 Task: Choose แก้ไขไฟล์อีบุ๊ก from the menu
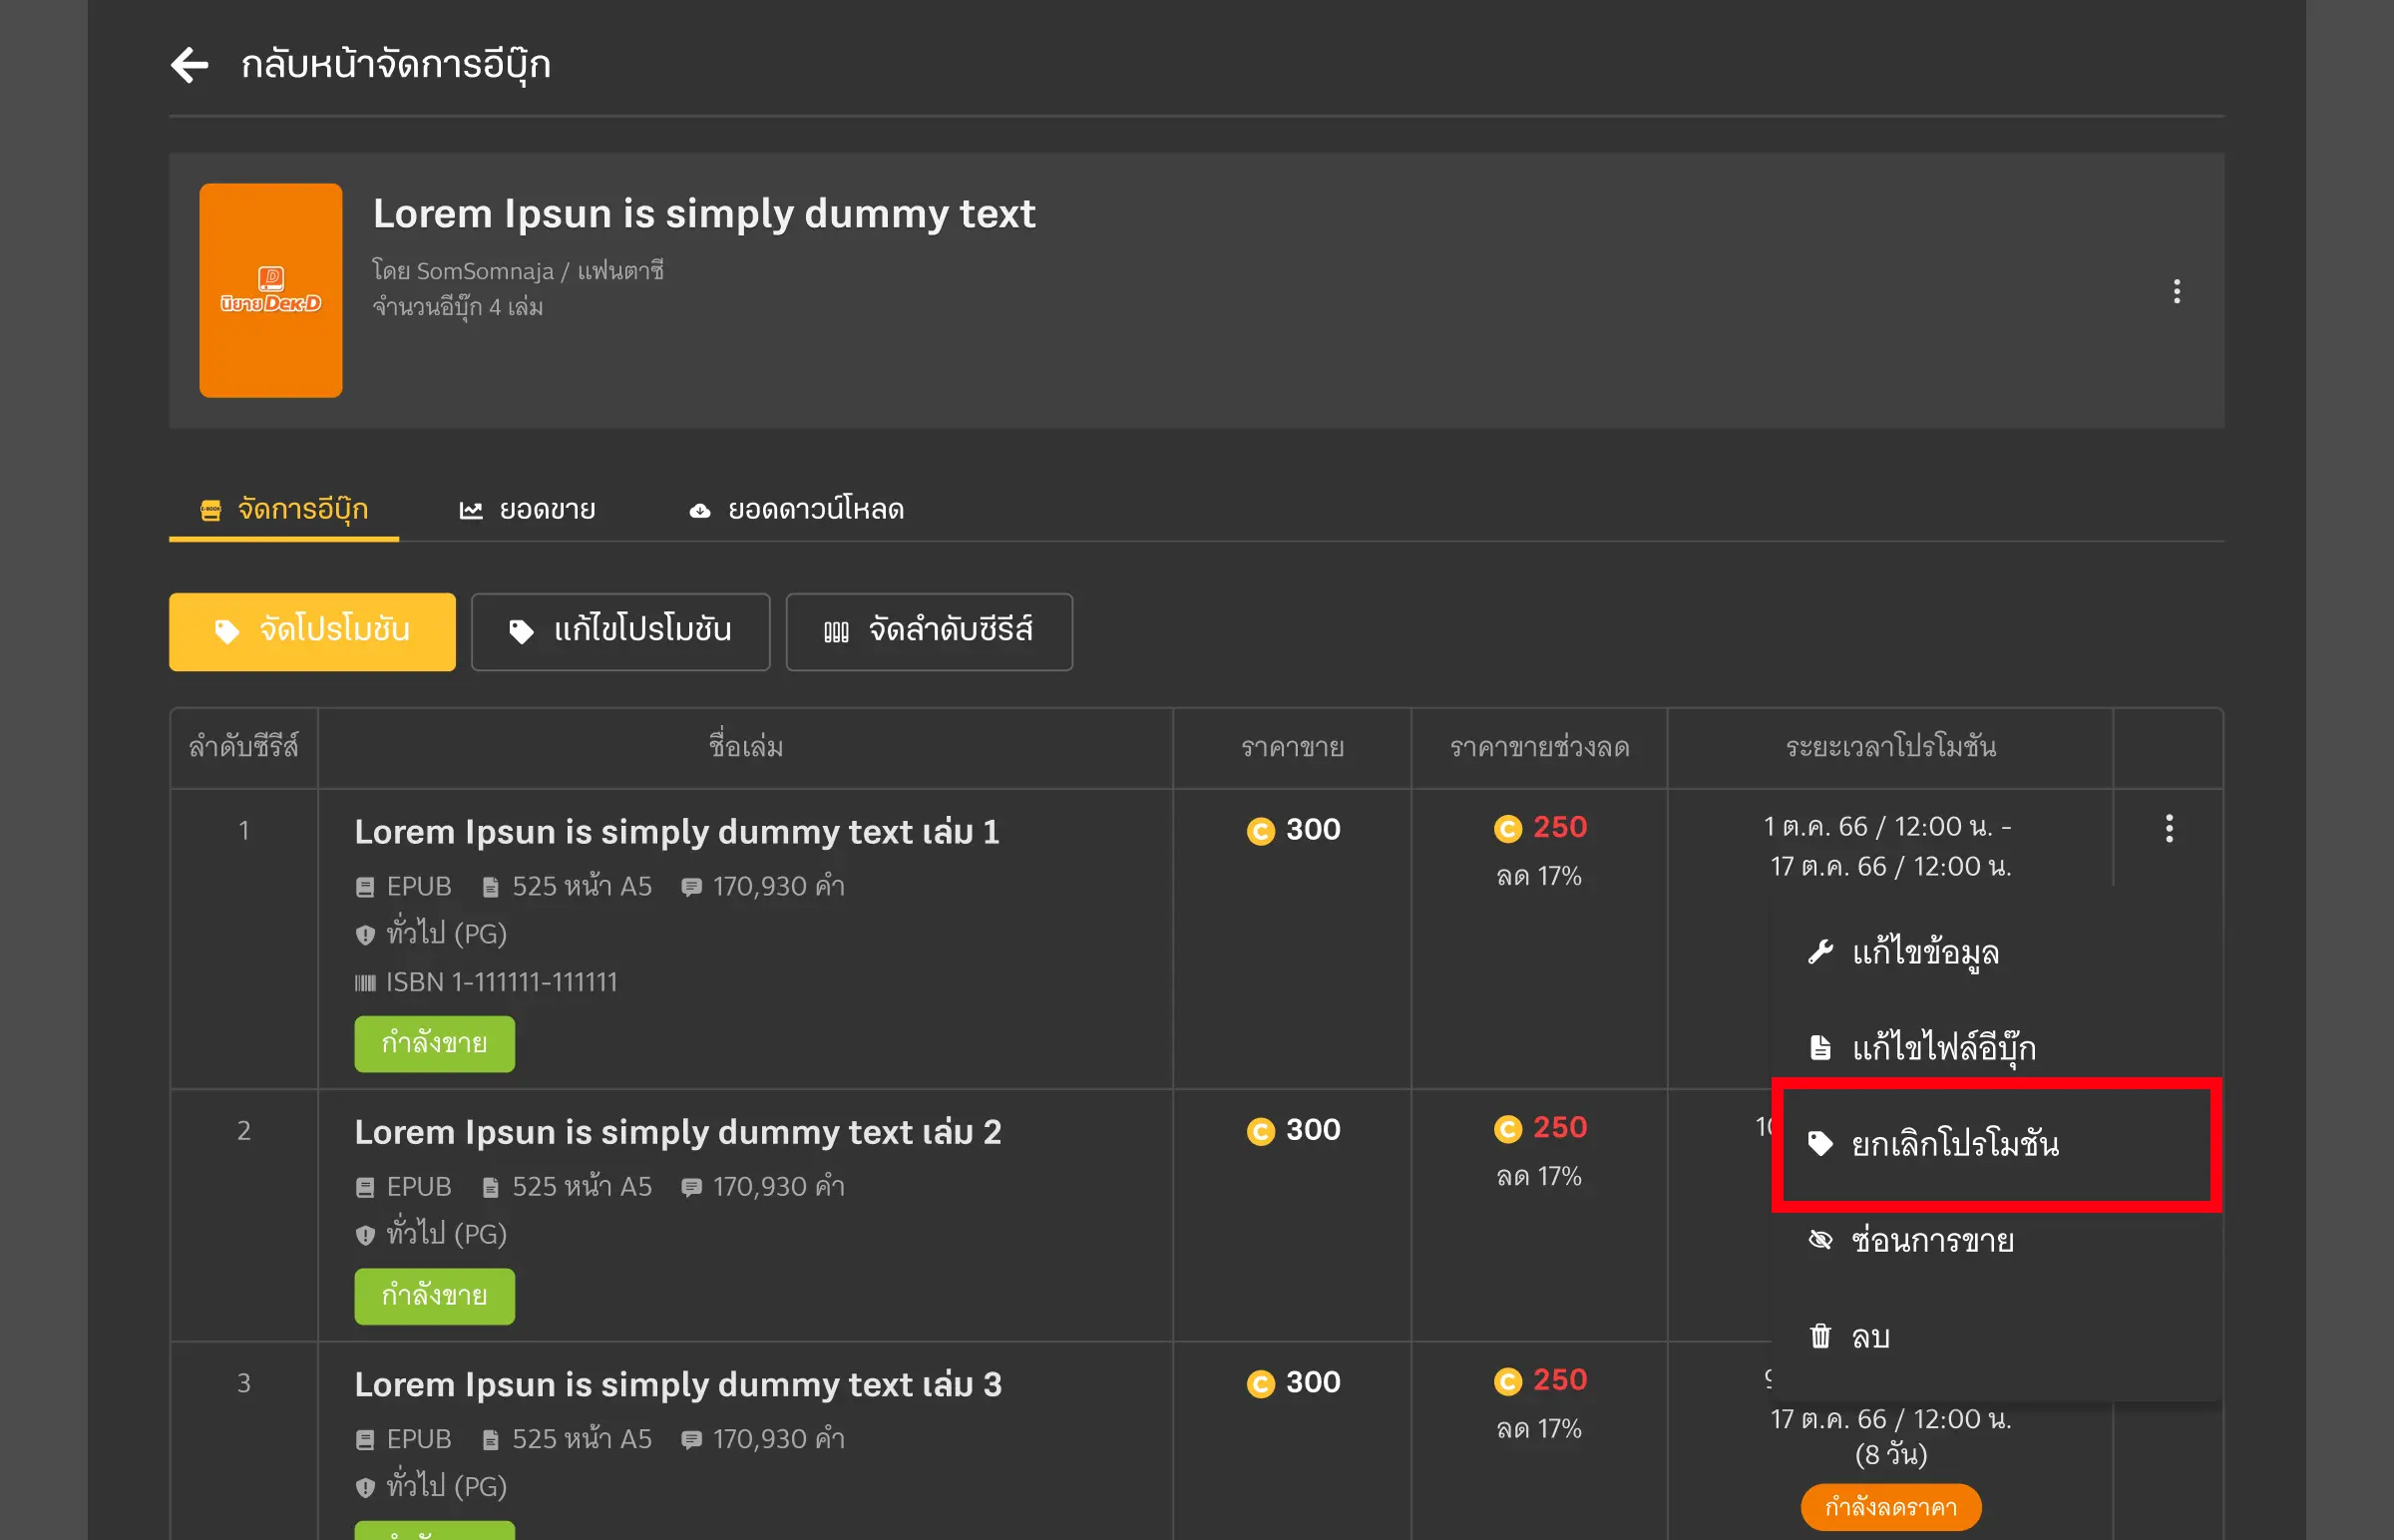click(1996, 1048)
